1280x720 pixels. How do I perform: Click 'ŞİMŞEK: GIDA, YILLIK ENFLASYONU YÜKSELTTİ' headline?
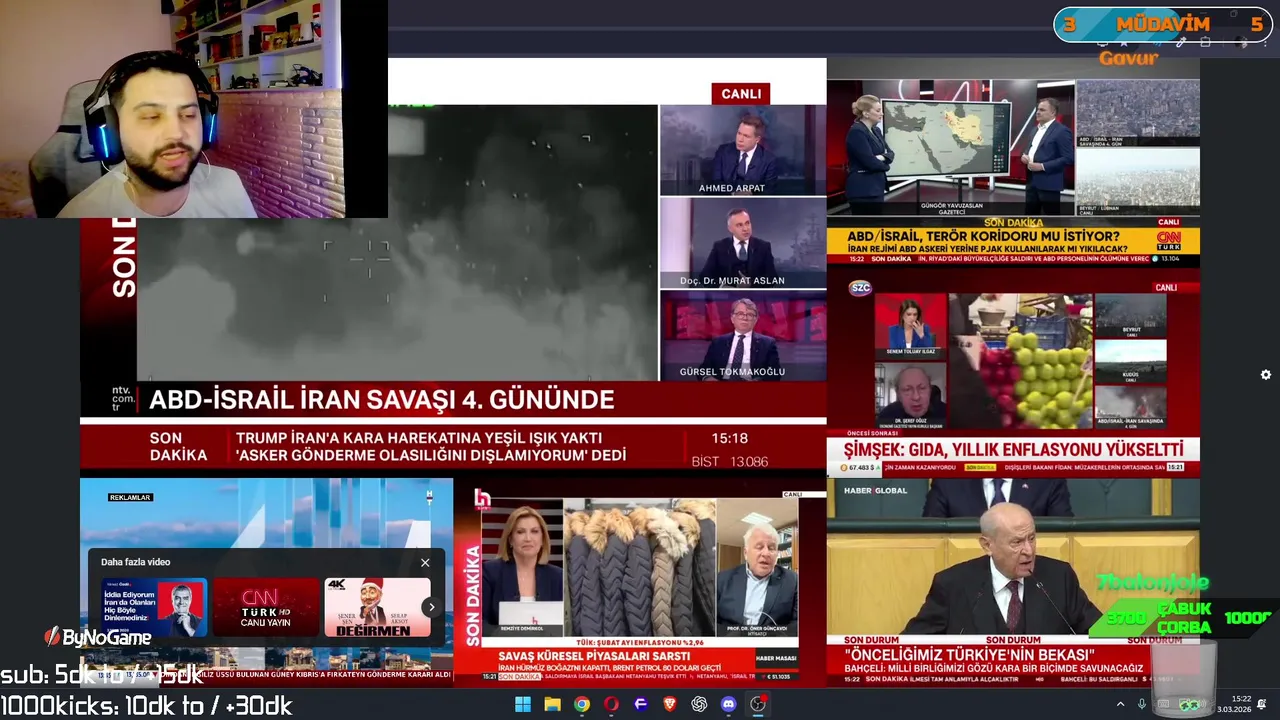1014,450
